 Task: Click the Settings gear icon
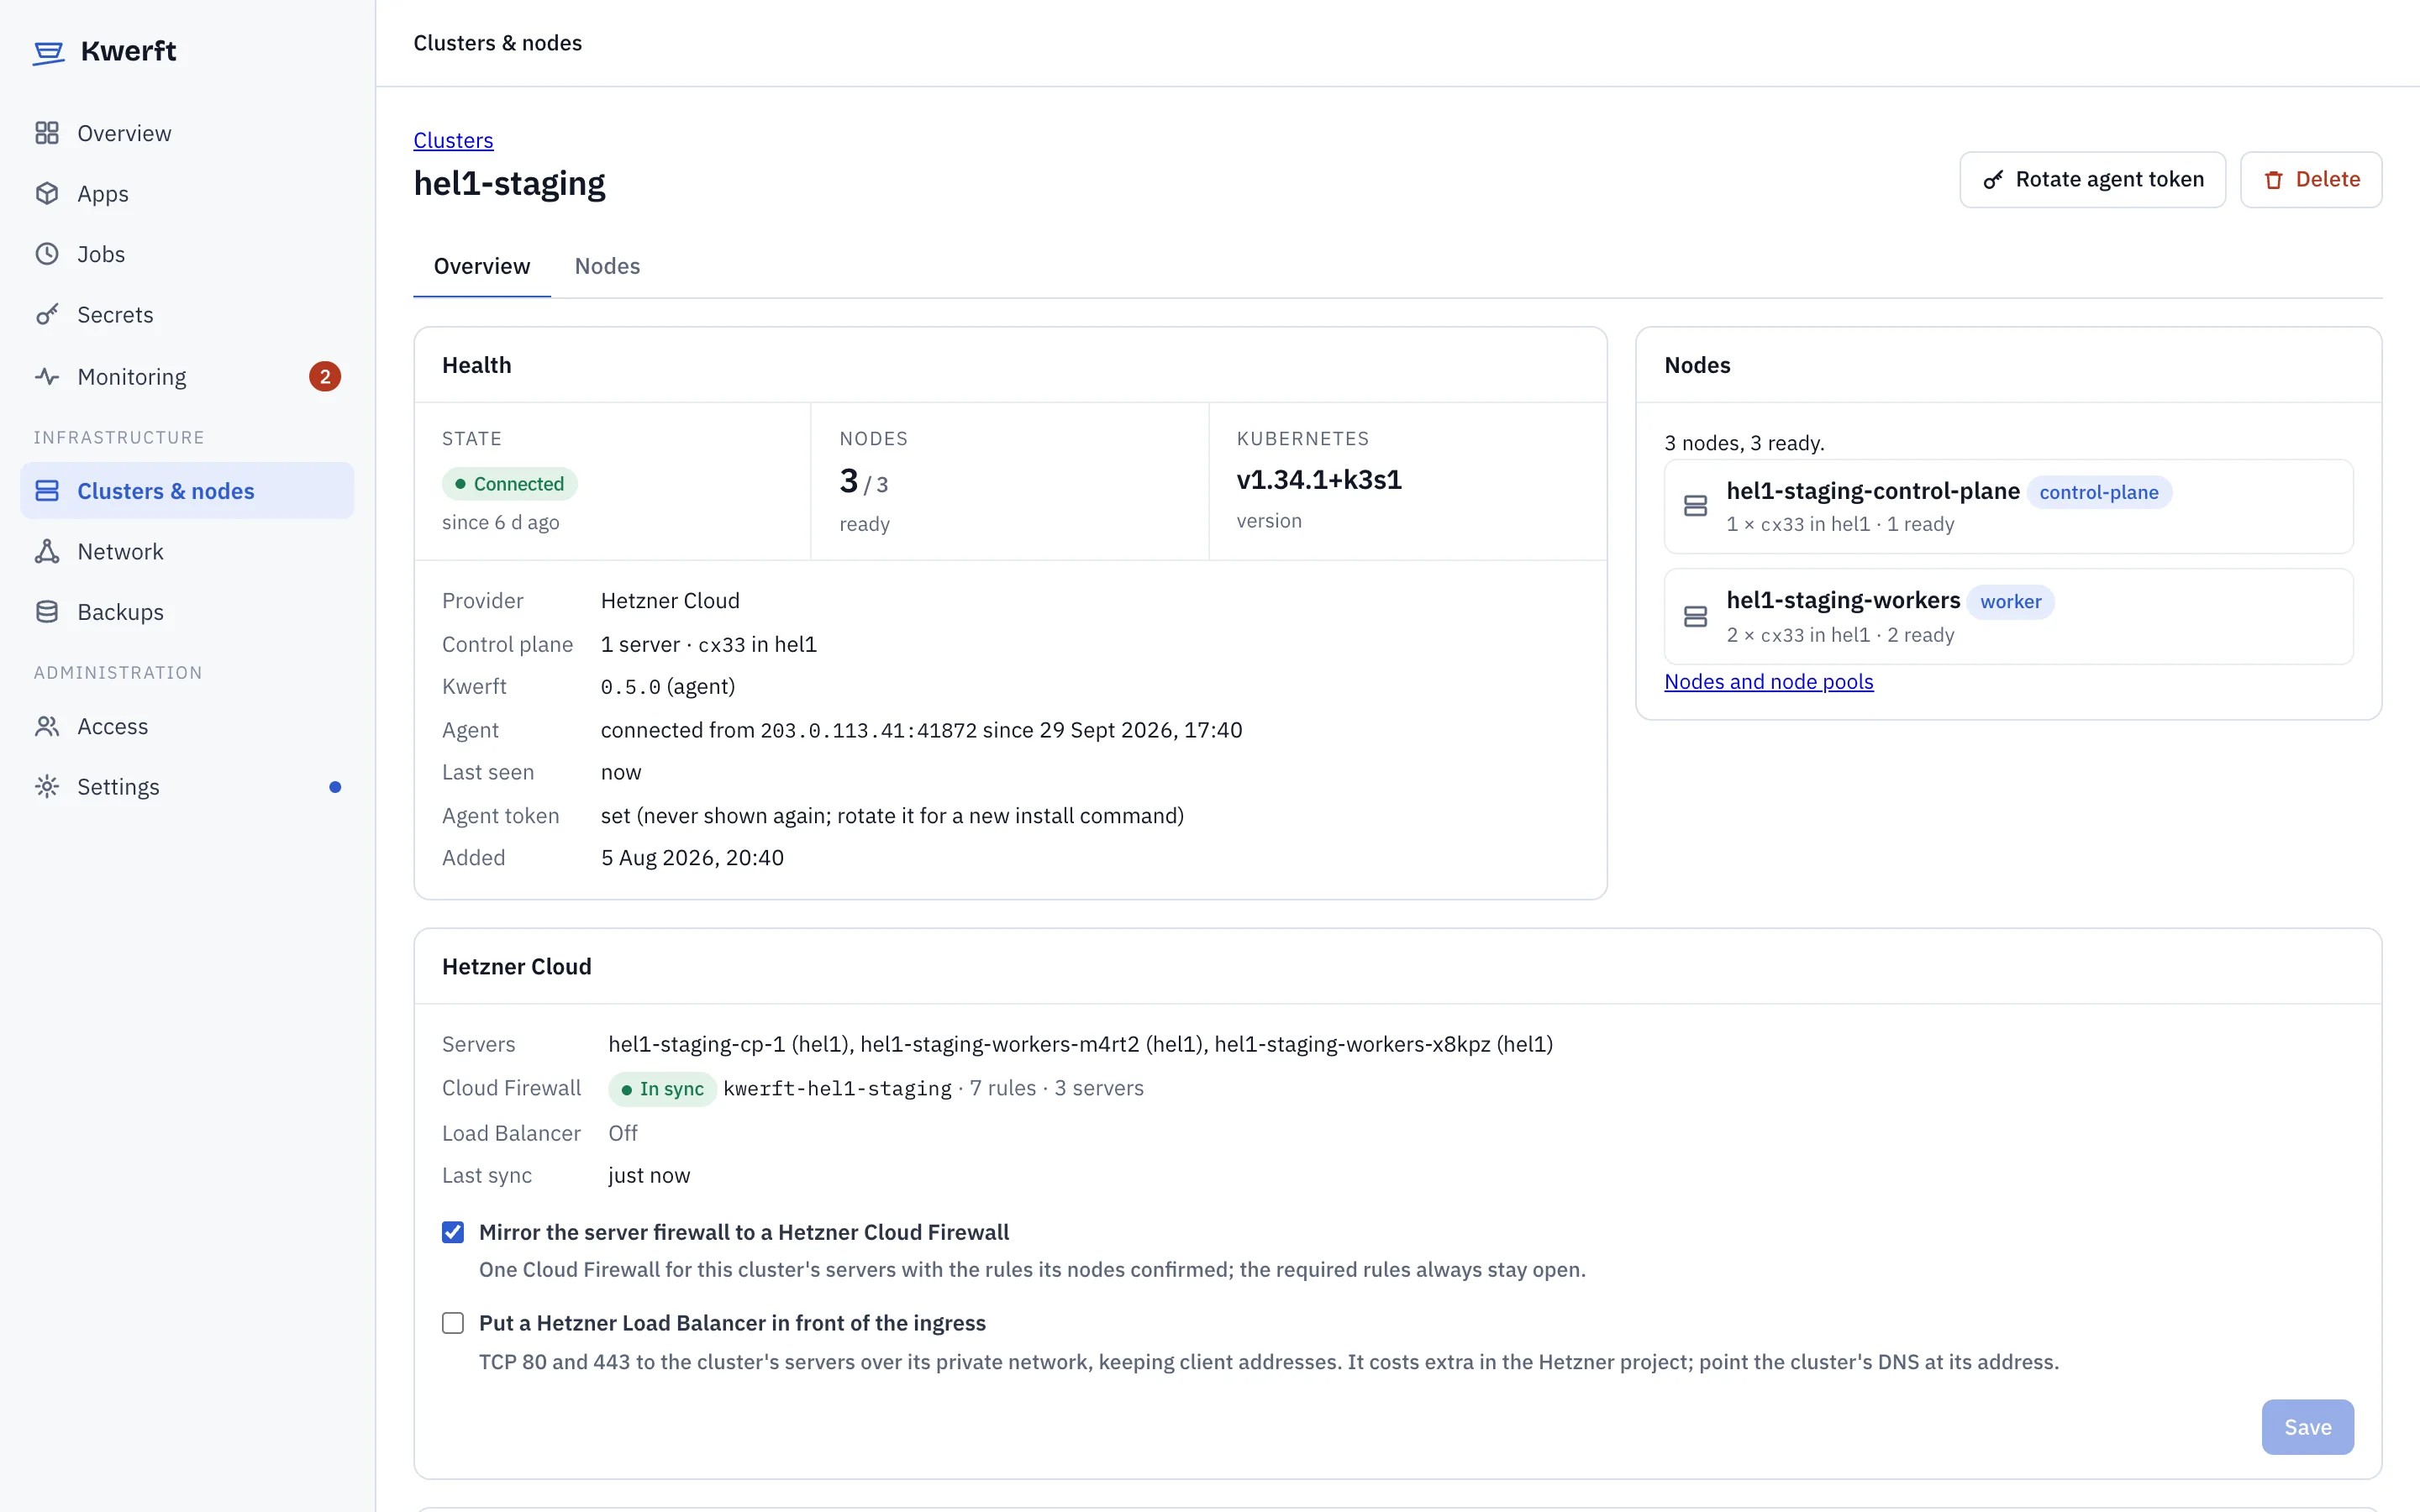47,787
